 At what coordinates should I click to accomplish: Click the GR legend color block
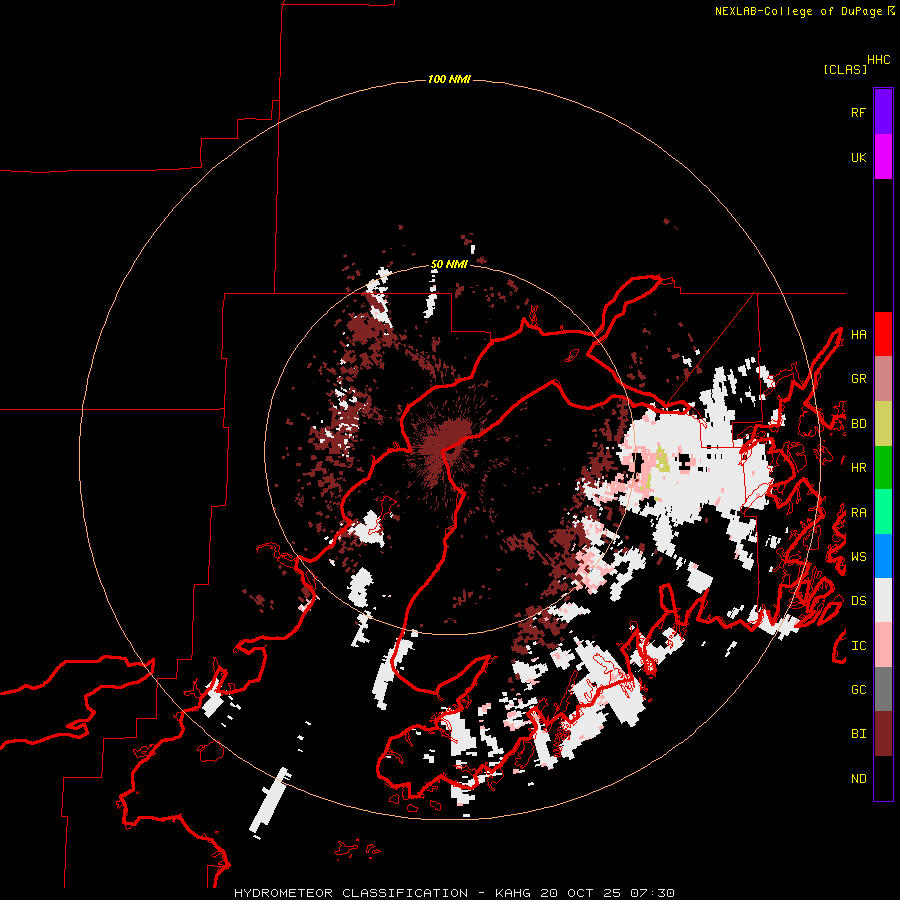coord(883,379)
